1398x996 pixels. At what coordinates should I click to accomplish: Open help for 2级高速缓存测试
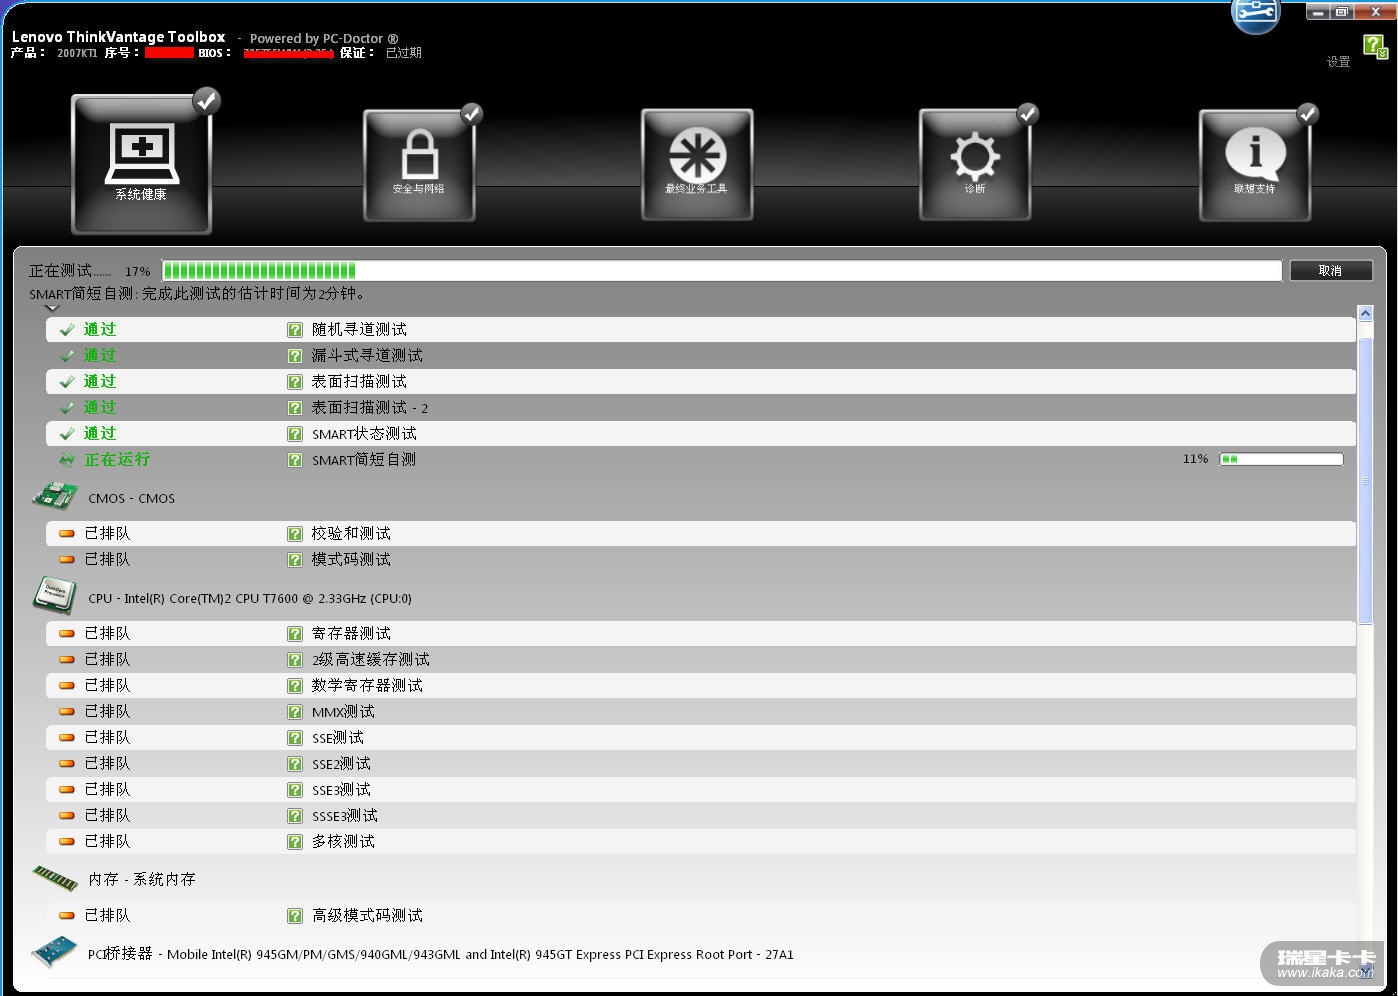pyautogui.click(x=295, y=660)
